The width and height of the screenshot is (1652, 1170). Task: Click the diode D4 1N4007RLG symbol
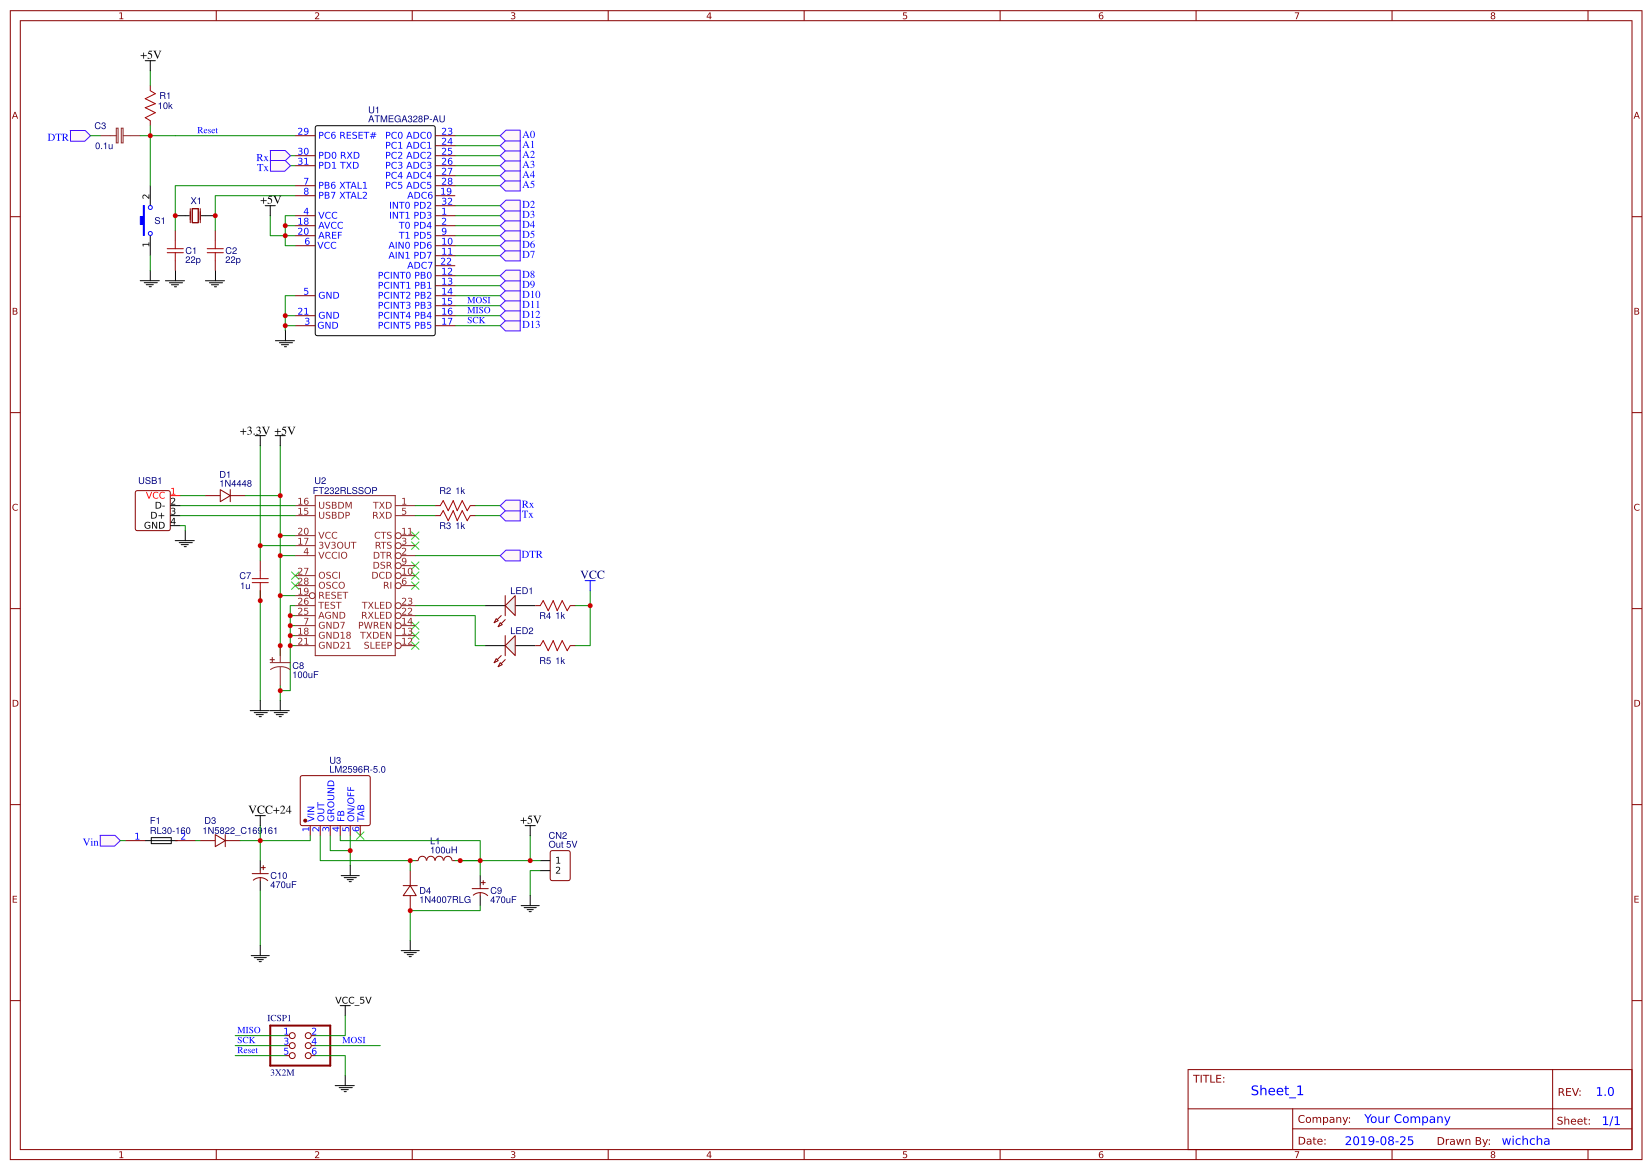pyautogui.click(x=410, y=890)
